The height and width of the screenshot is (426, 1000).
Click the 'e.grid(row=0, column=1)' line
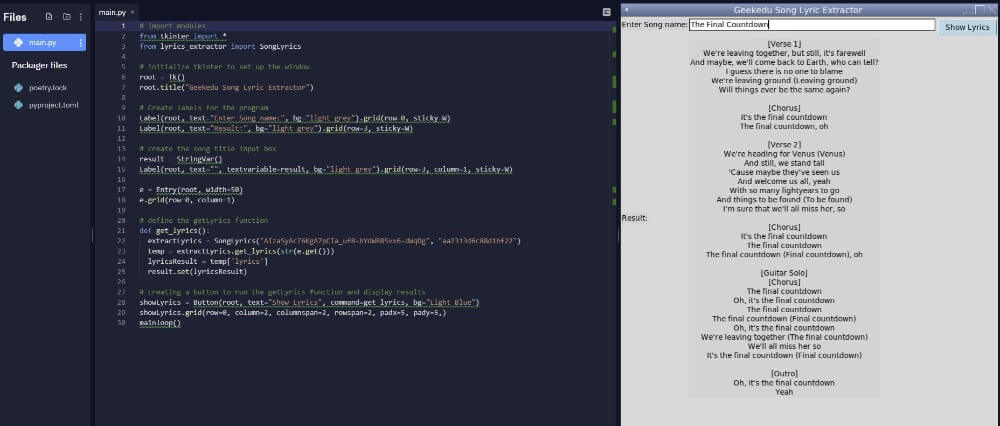[x=187, y=200]
